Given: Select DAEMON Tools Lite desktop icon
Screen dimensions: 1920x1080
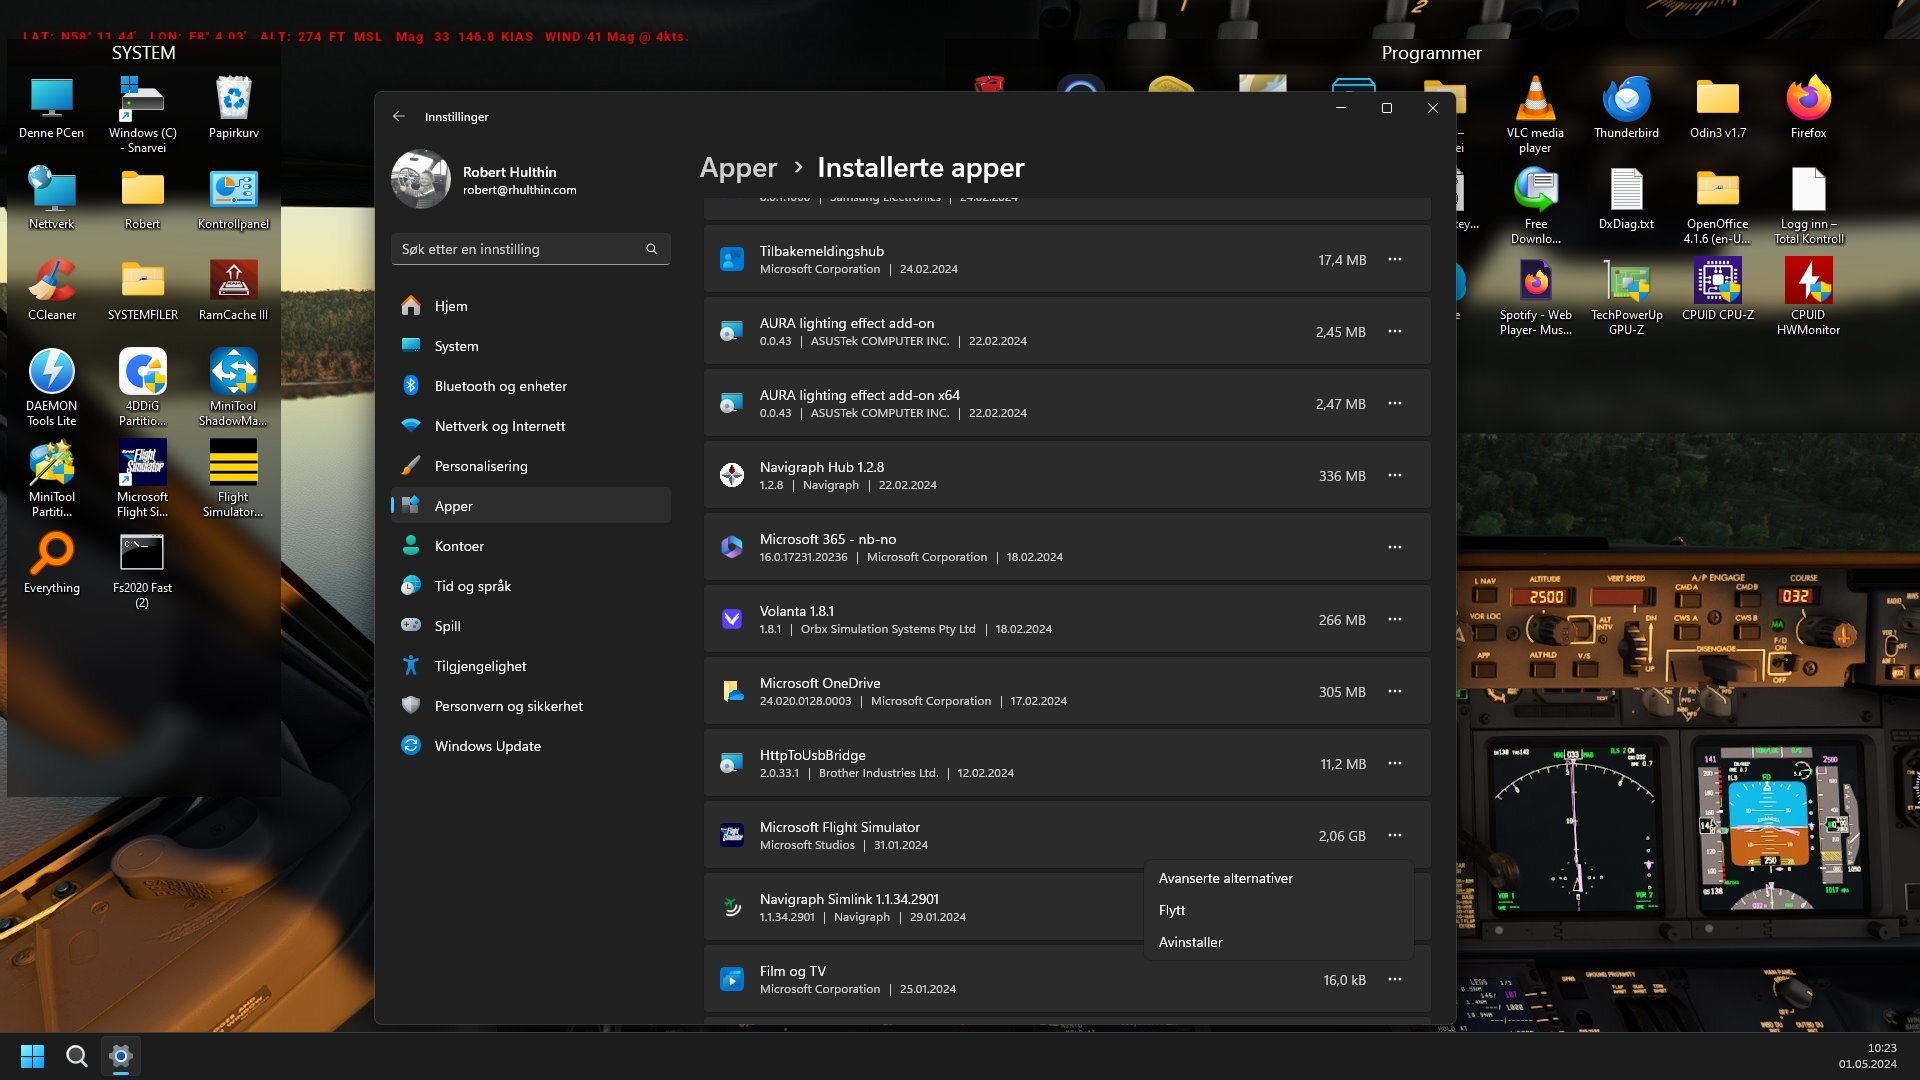Looking at the screenshot, I should point(51,387).
